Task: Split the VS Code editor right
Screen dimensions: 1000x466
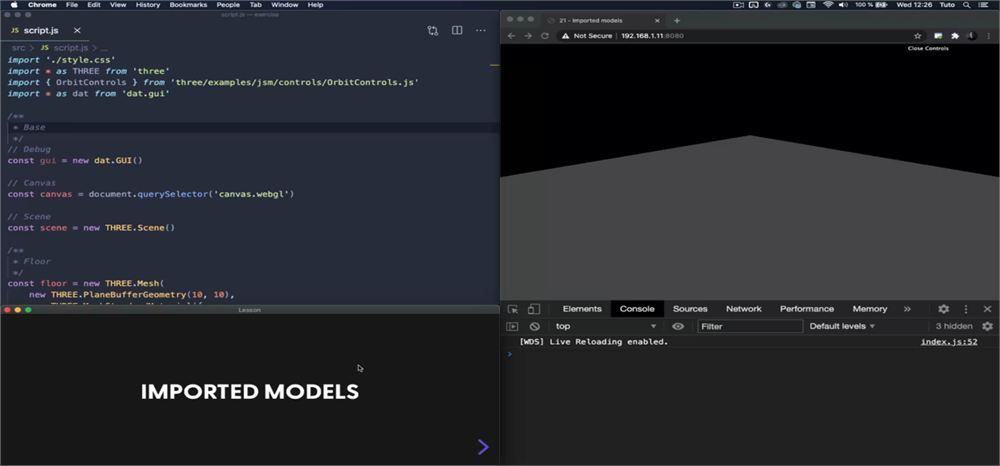Action: [457, 30]
